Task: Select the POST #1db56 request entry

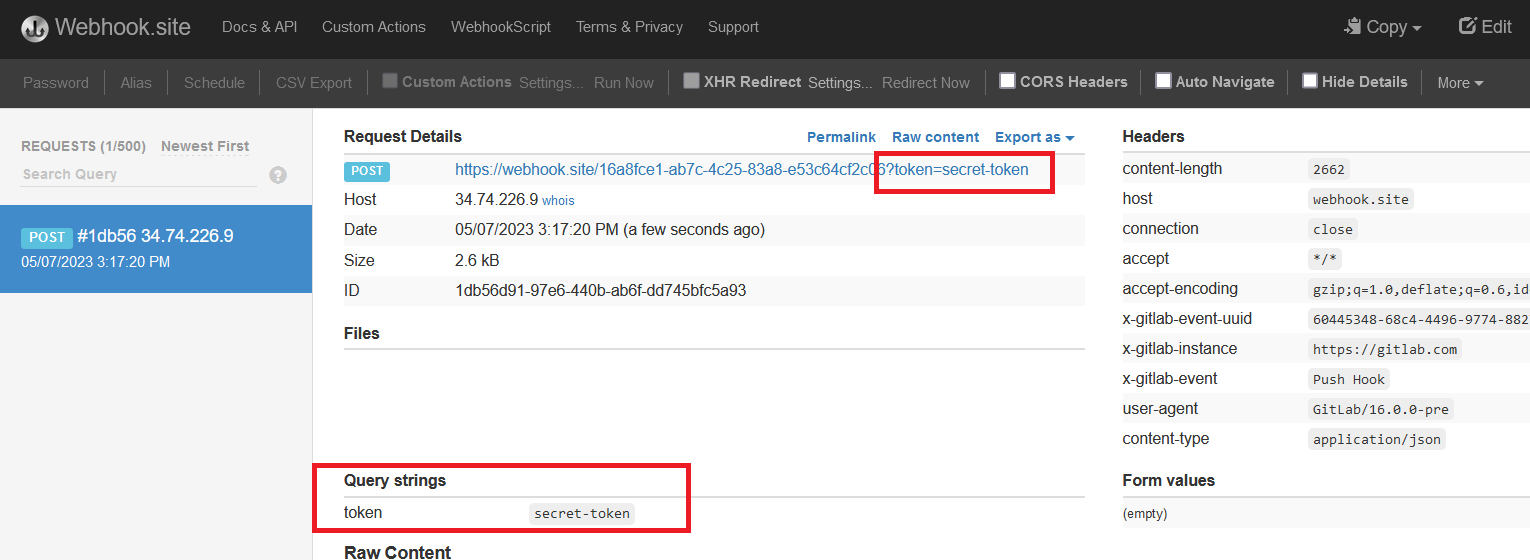Action: tap(156, 248)
